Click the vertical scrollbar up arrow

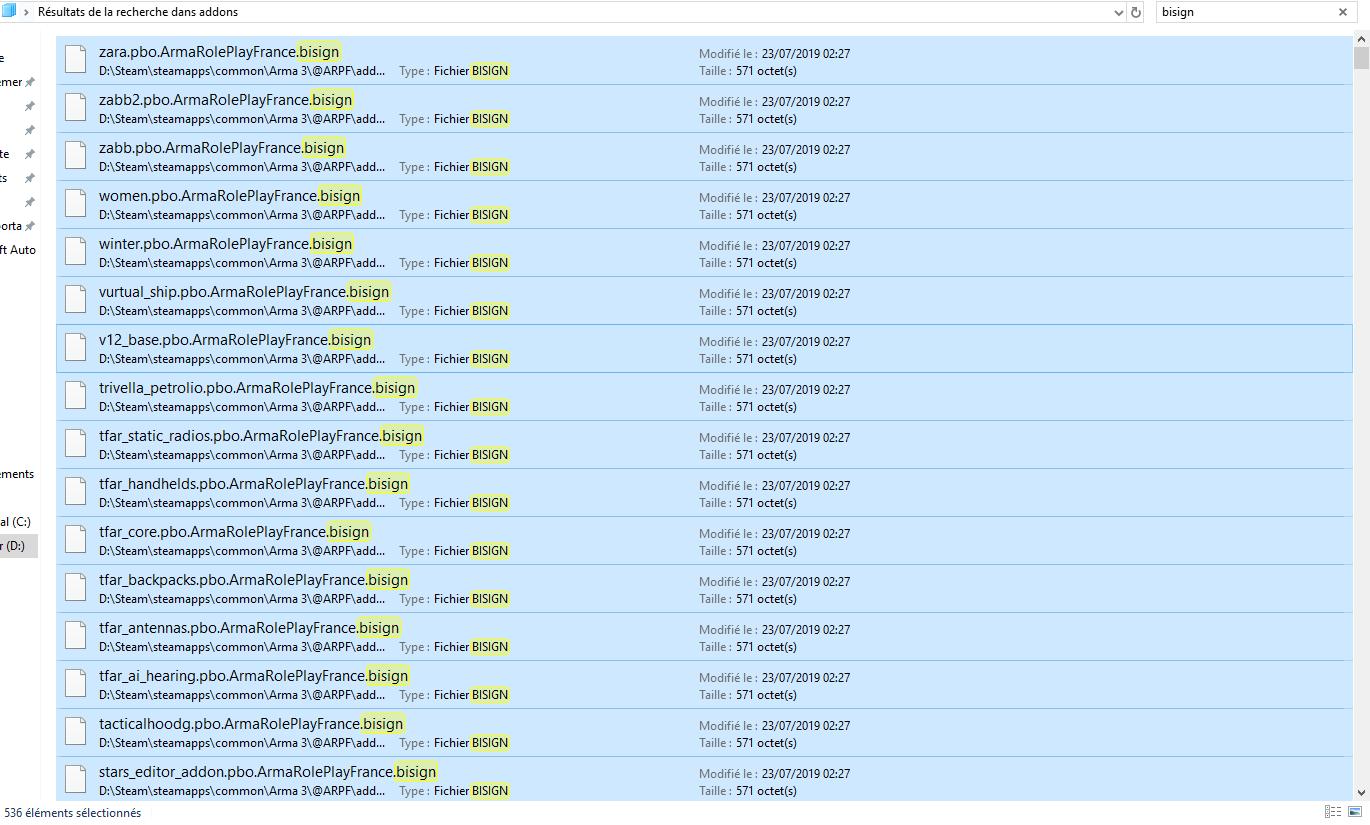pyautogui.click(x=1361, y=39)
